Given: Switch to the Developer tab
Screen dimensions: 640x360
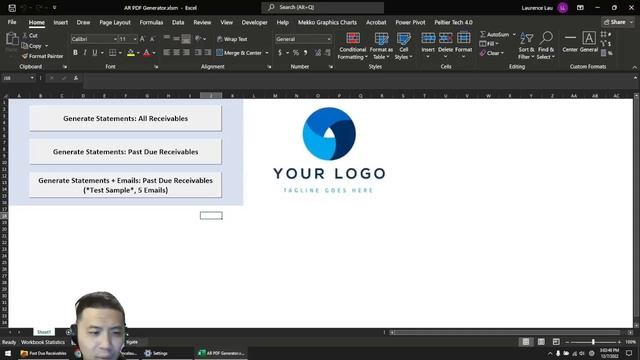Looking at the screenshot, I should [254, 22].
